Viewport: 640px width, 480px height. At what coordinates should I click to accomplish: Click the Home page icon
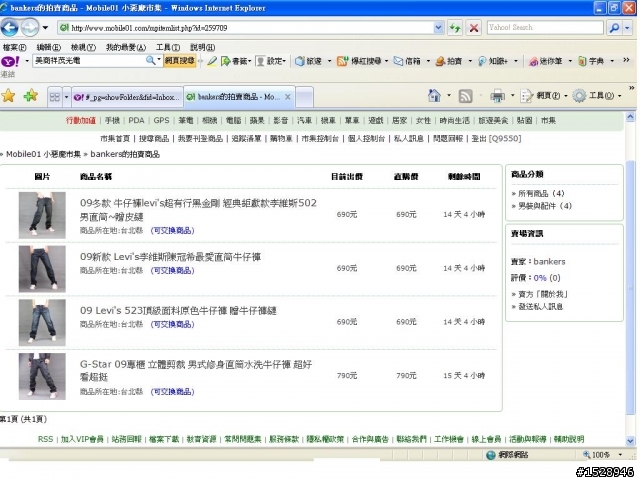(434, 96)
